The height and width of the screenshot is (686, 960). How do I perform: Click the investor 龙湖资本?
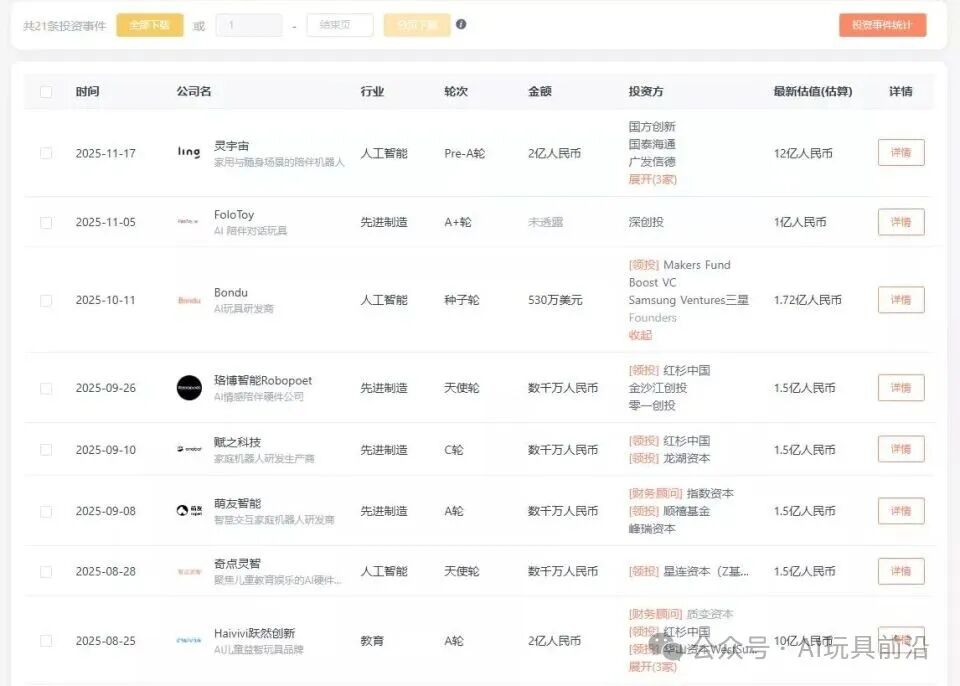coord(687,458)
